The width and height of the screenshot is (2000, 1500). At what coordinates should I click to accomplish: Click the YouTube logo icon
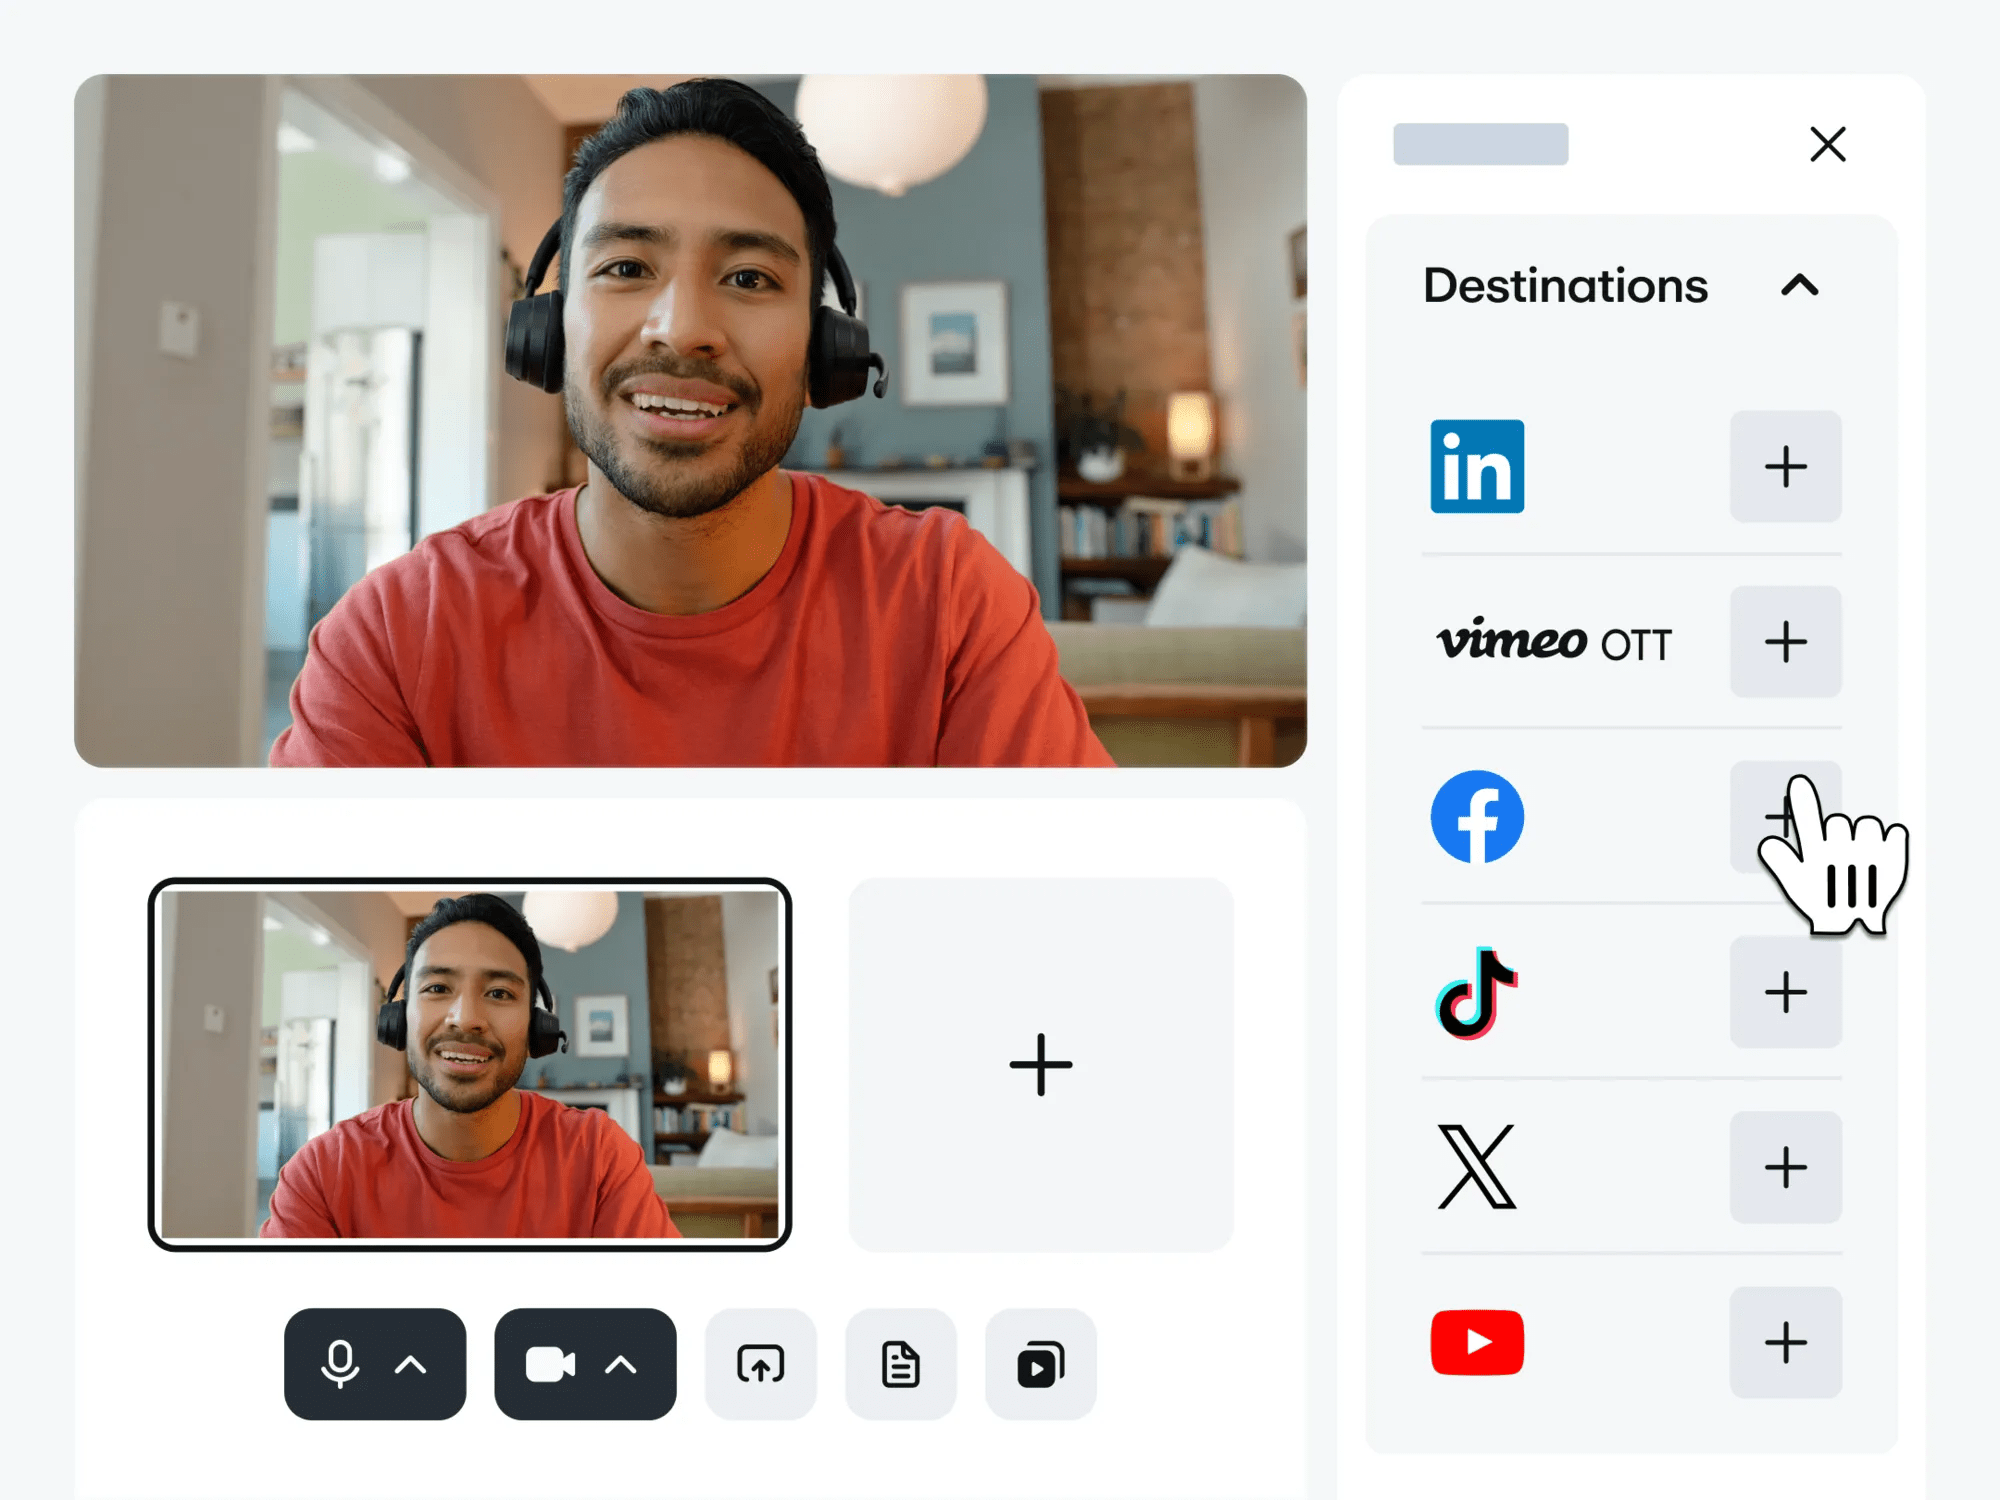(1477, 1342)
